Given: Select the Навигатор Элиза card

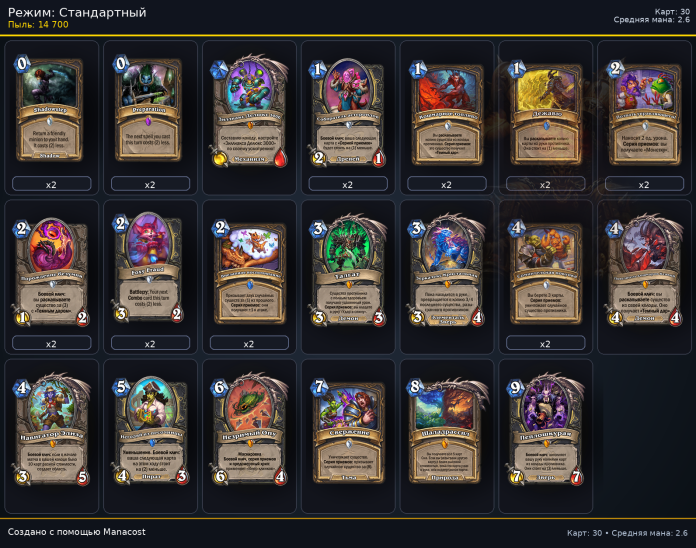Looking at the screenshot, I should 51,428.
